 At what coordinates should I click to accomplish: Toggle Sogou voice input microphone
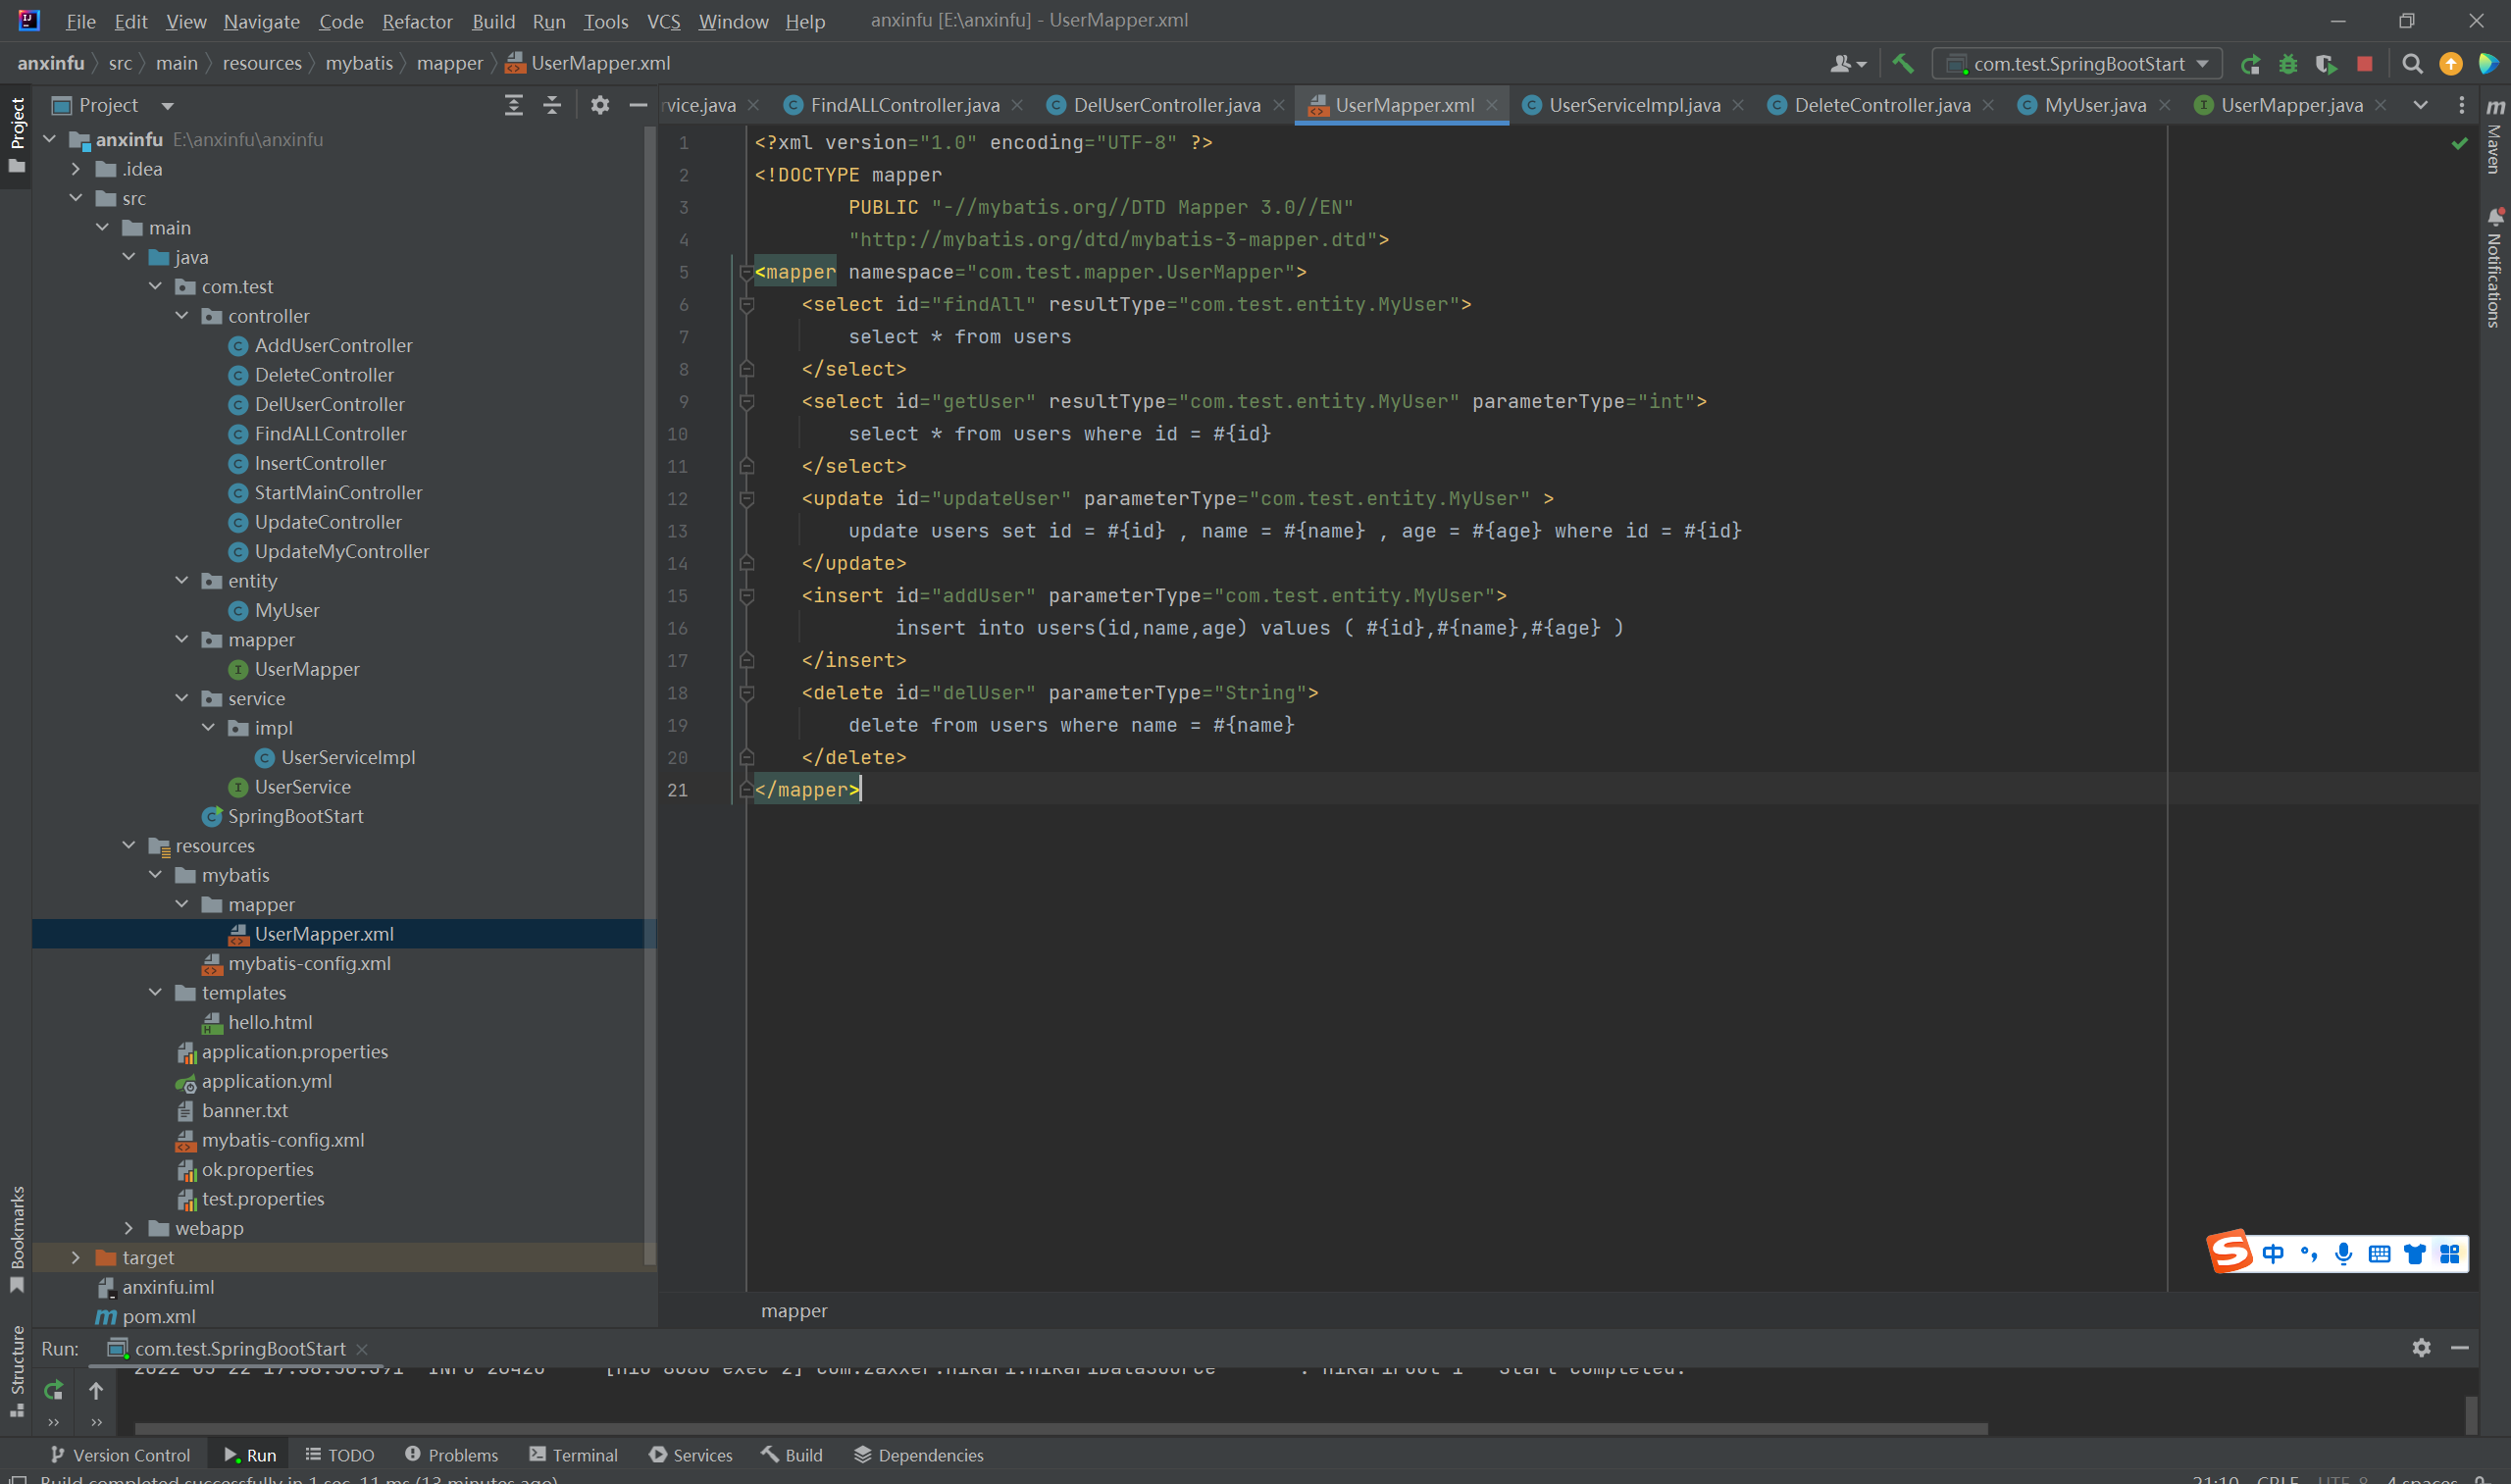coord(2343,1253)
